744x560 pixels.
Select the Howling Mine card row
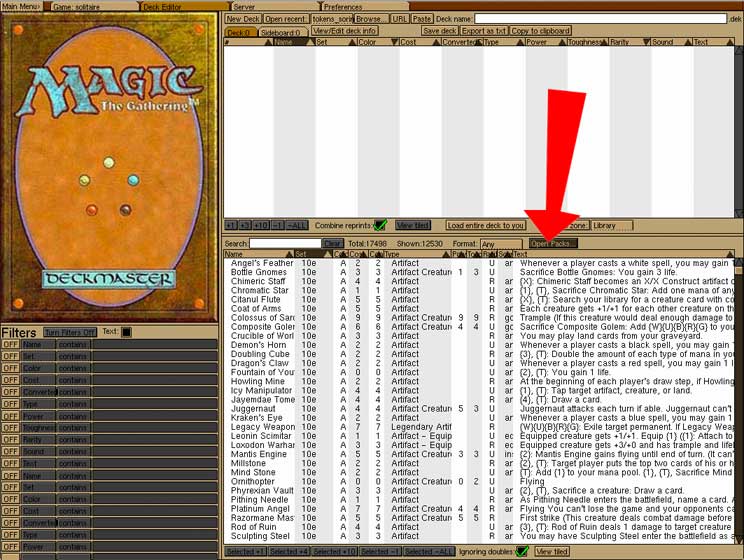click(479, 381)
